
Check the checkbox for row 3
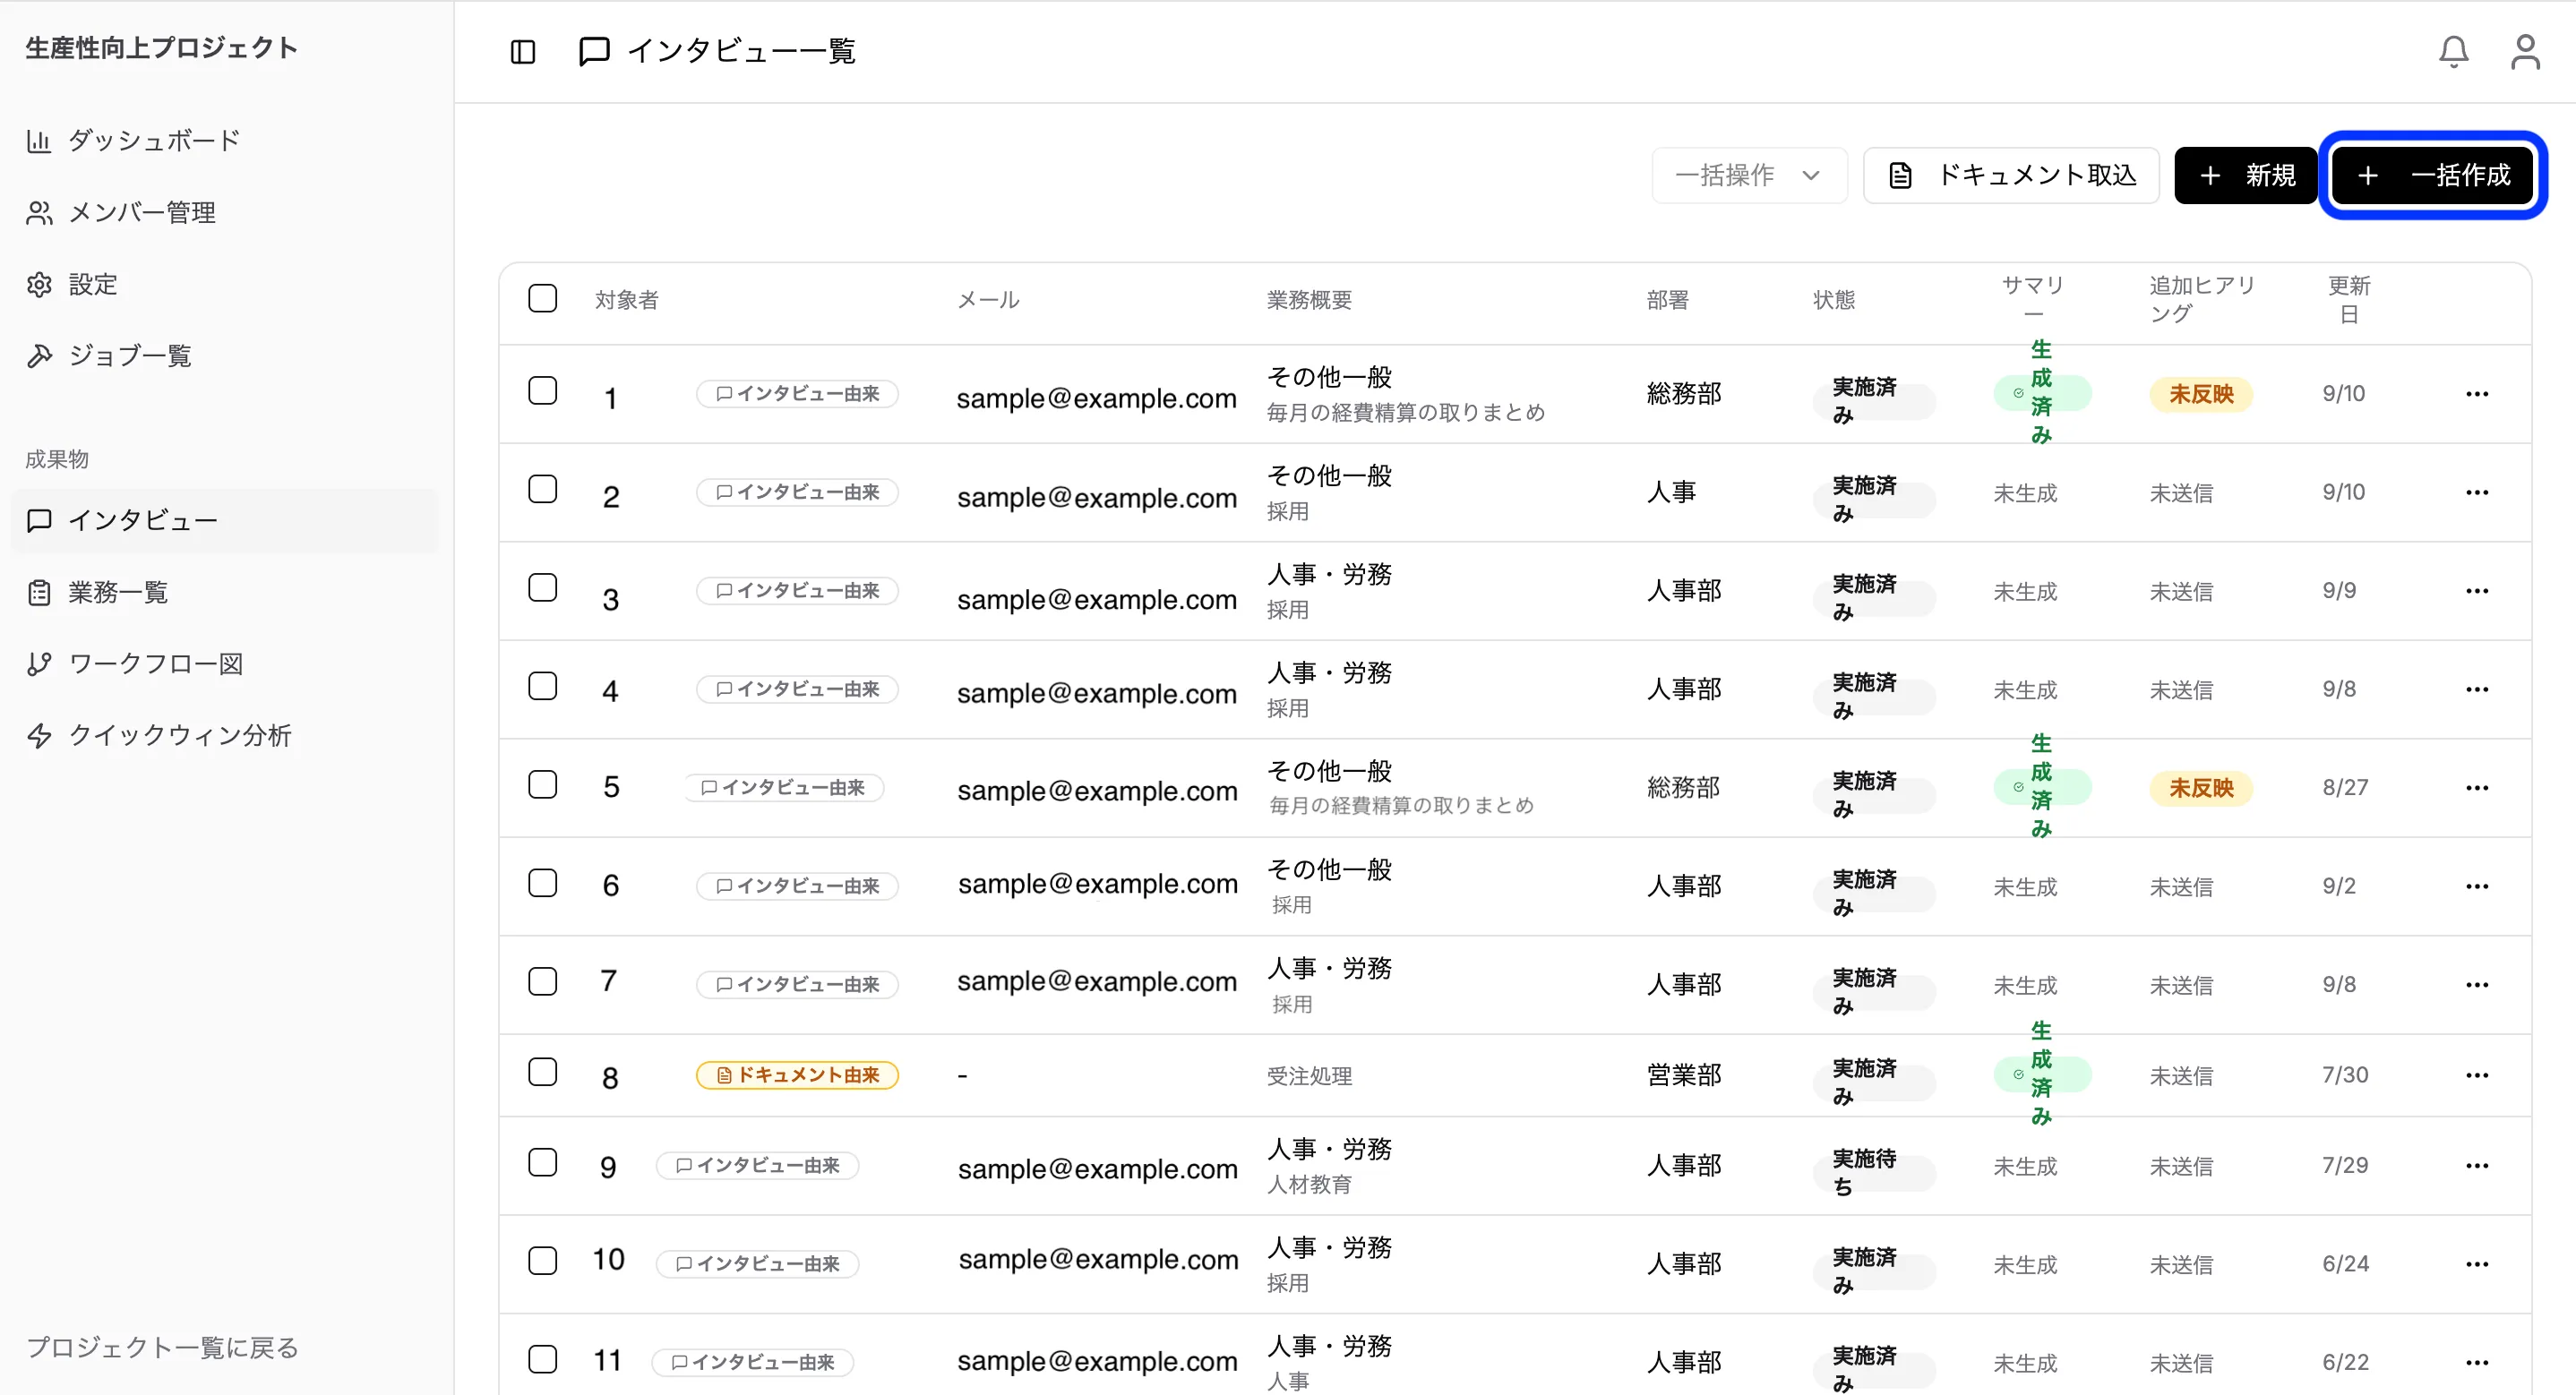point(542,587)
